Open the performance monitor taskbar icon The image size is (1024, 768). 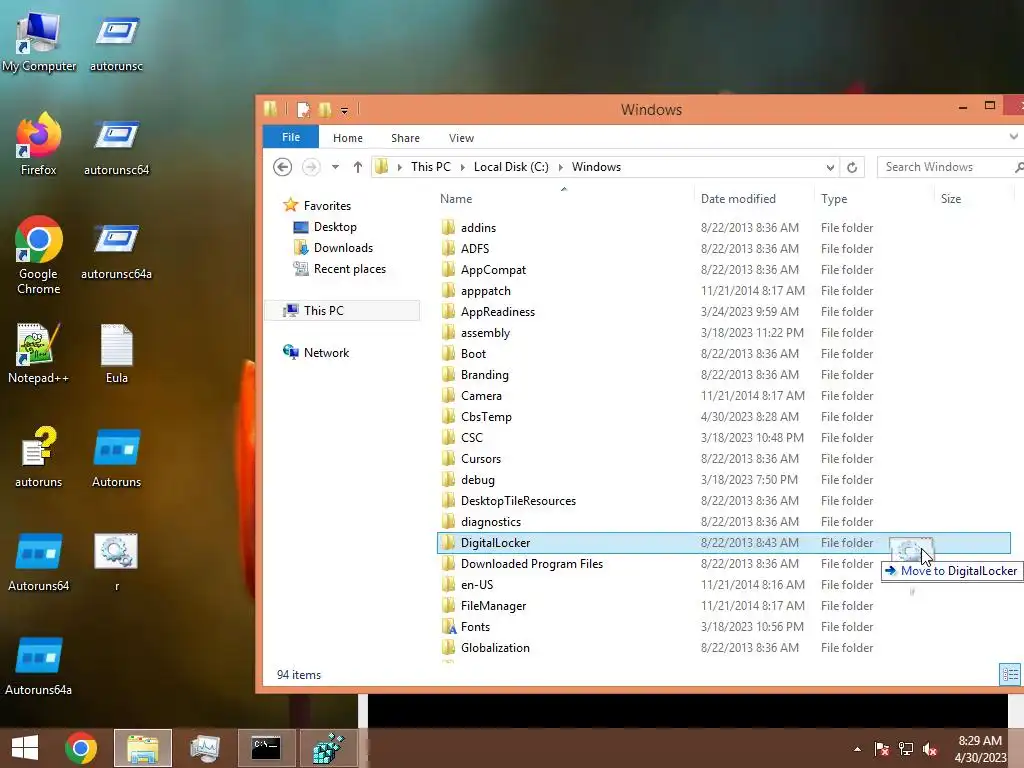click(x=204, y=748)
